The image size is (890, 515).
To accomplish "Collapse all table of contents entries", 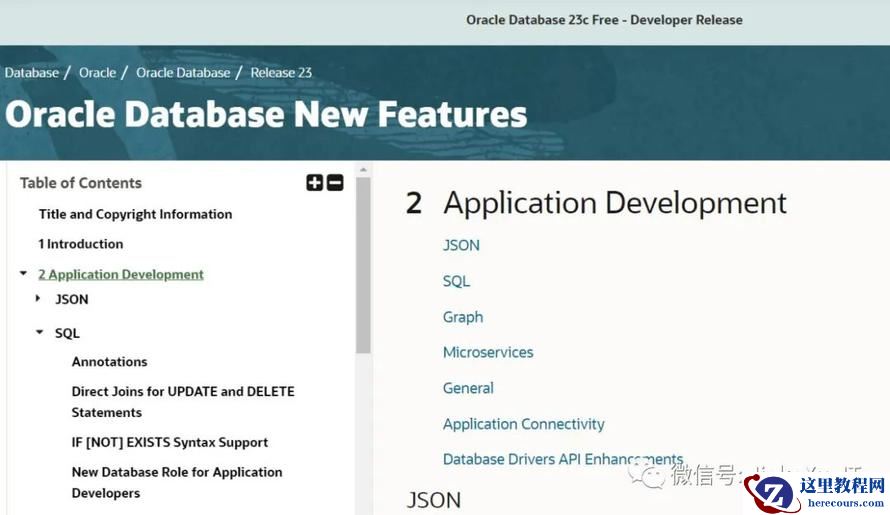I will pyautogui.click(x=335, y=183).
